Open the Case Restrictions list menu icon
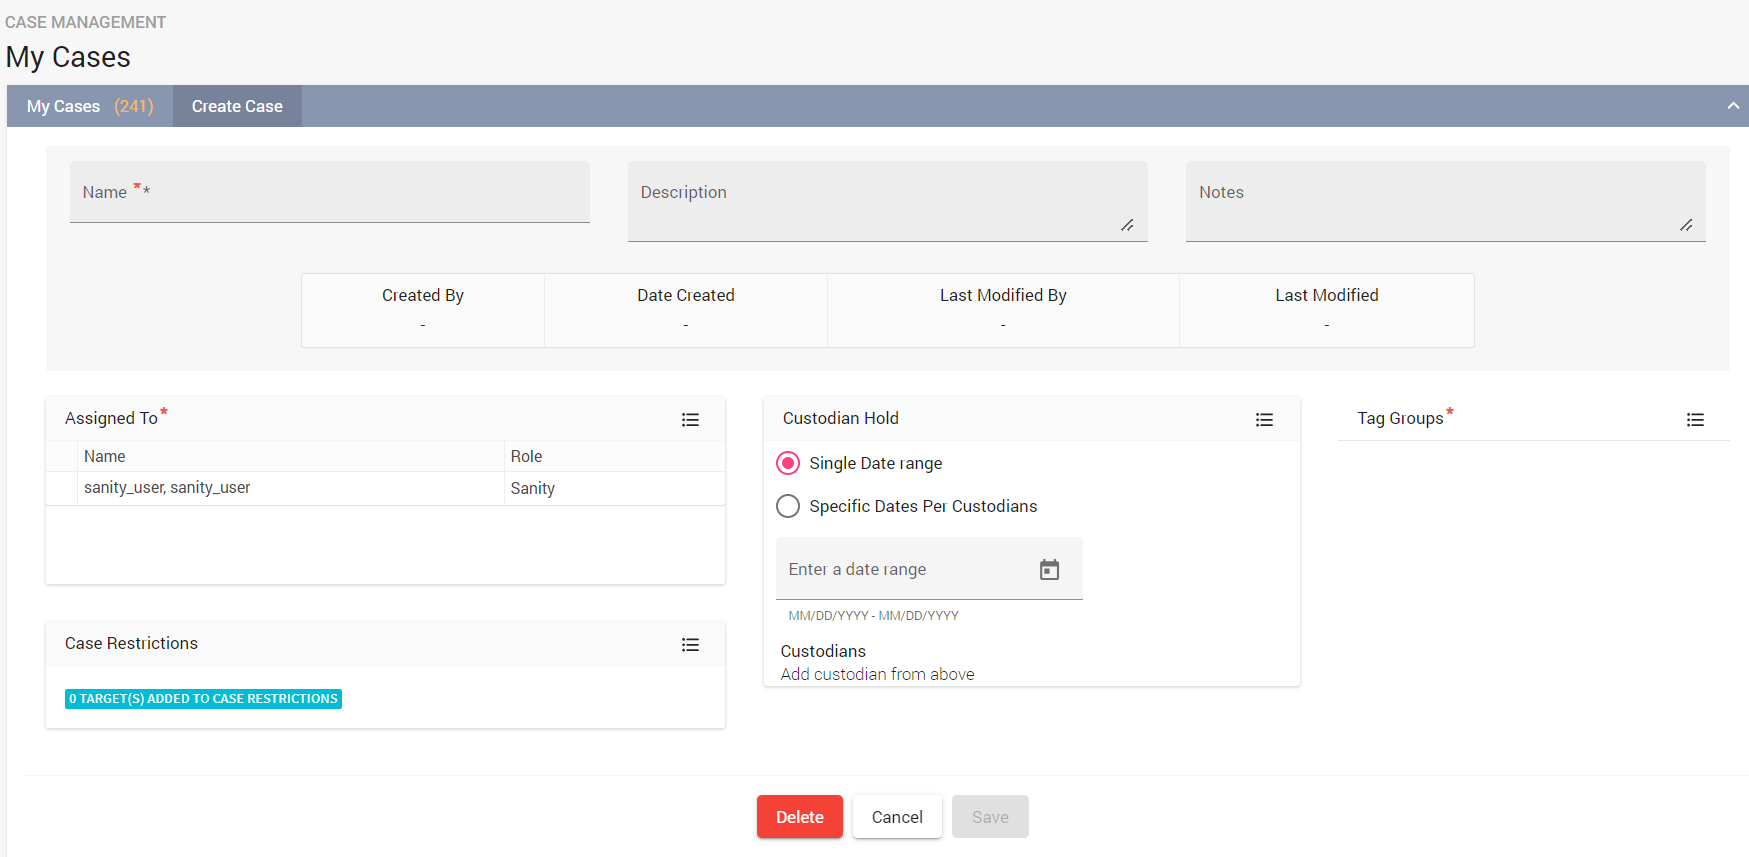 click(x=690, y=645)
